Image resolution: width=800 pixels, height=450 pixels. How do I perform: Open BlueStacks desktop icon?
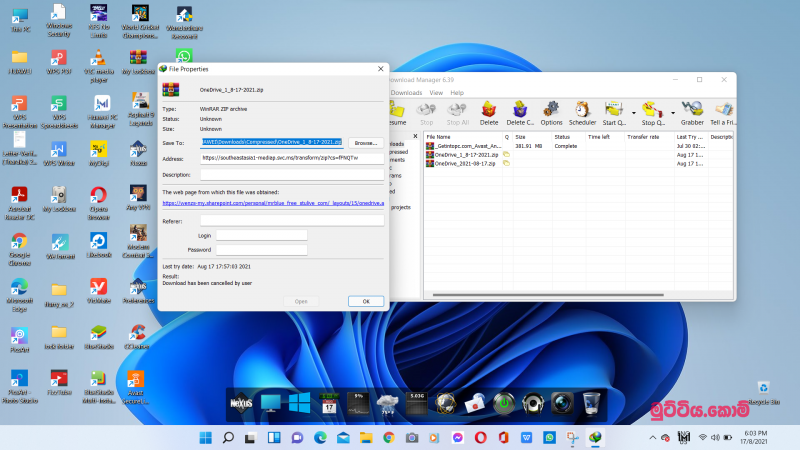tap(98, 337)
